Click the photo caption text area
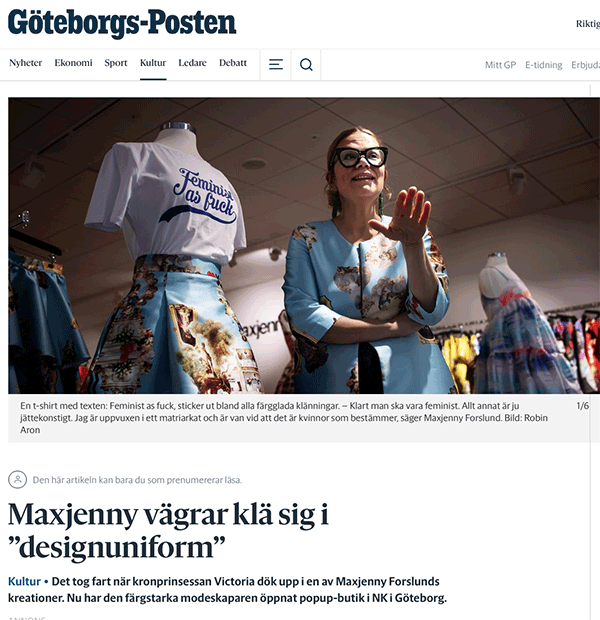 point(284,418)
